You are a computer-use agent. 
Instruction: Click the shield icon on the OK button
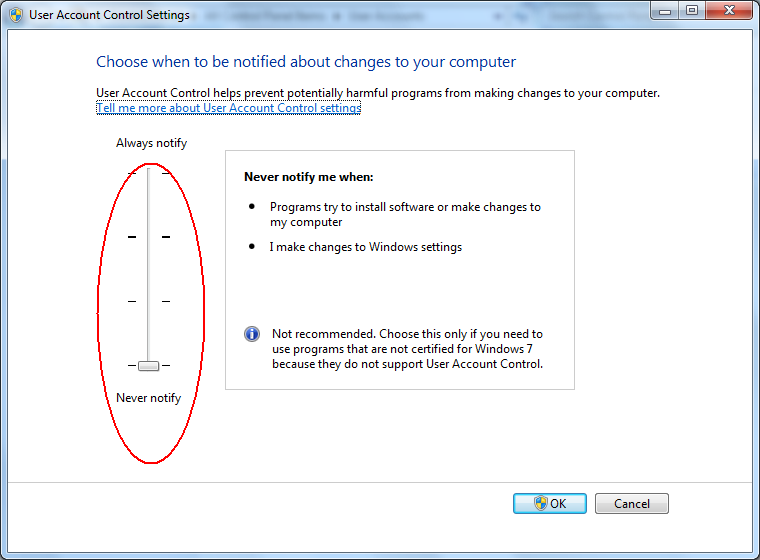540,503
